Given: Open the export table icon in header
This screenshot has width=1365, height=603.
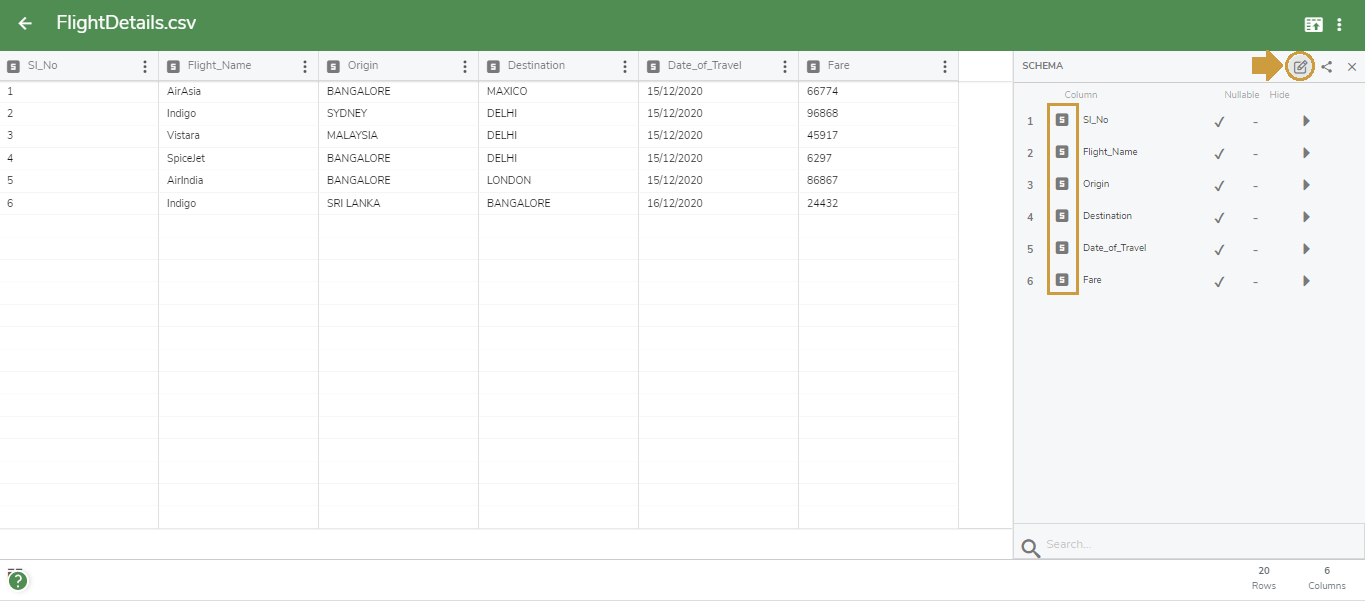Looking at the screenshot, I should point(1313,22).
